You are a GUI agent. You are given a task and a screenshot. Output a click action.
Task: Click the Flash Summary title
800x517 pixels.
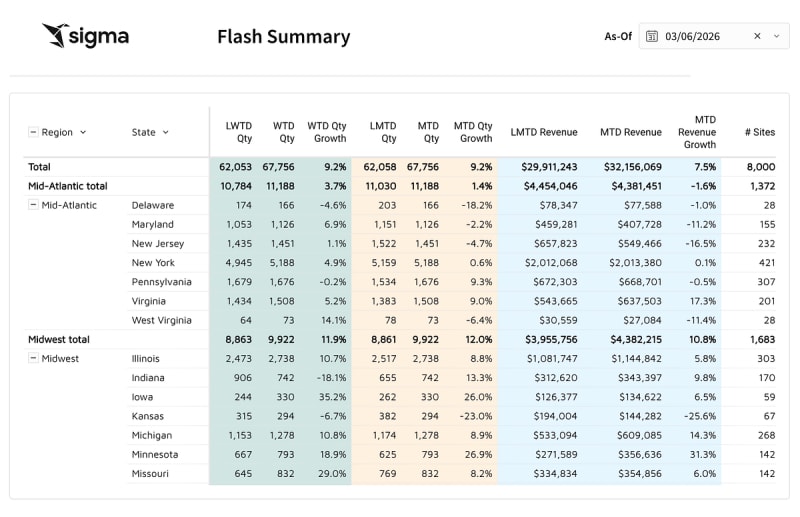[x=283, y=38]
